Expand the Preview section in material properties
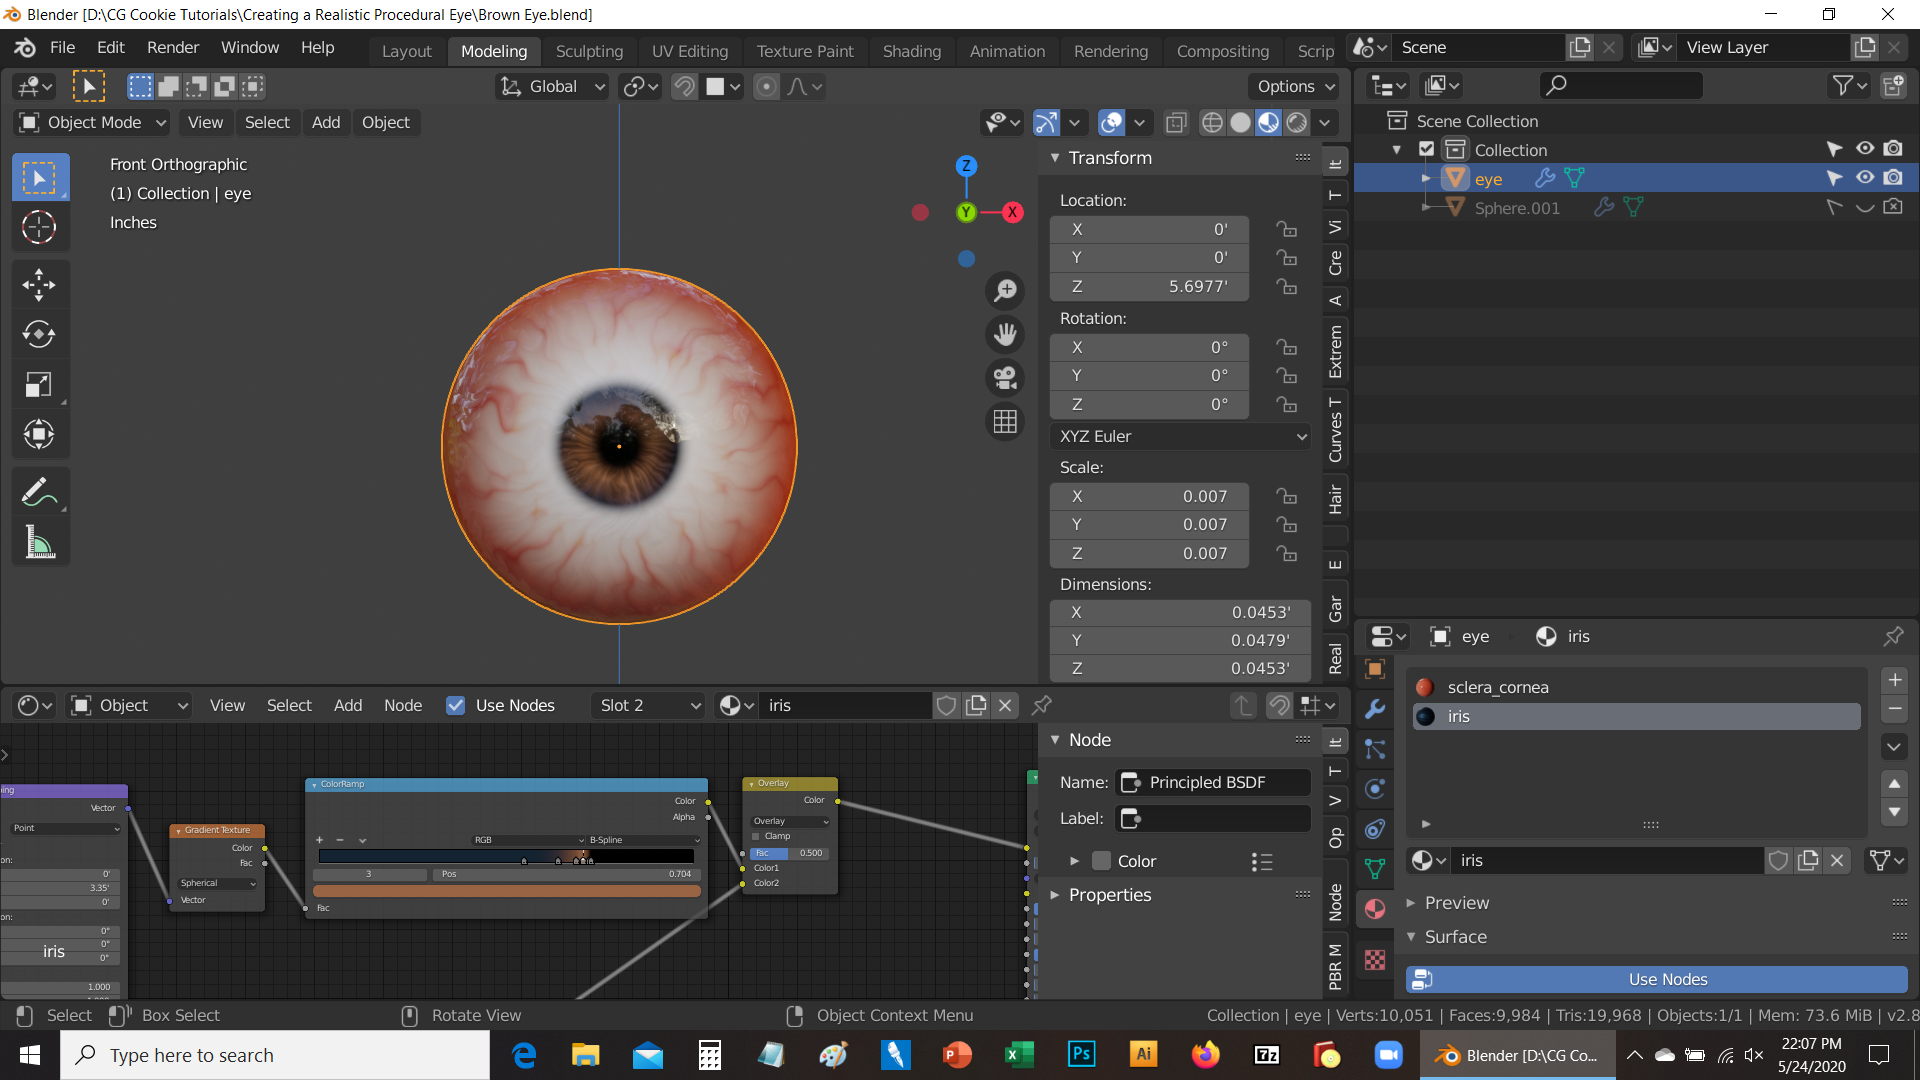The image size is (1920, 1080). [1457, 902]
